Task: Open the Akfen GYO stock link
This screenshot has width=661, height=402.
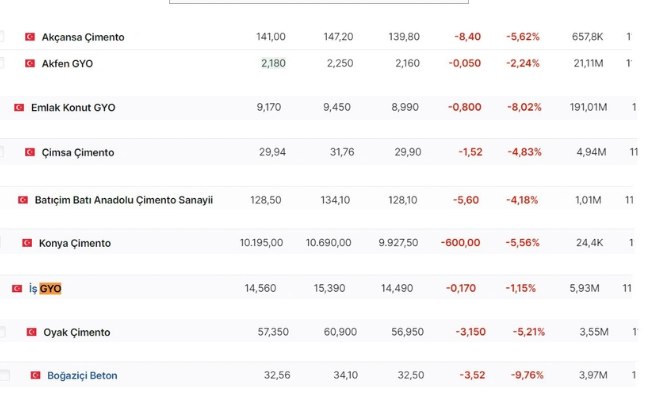Action: click(67, 63)
